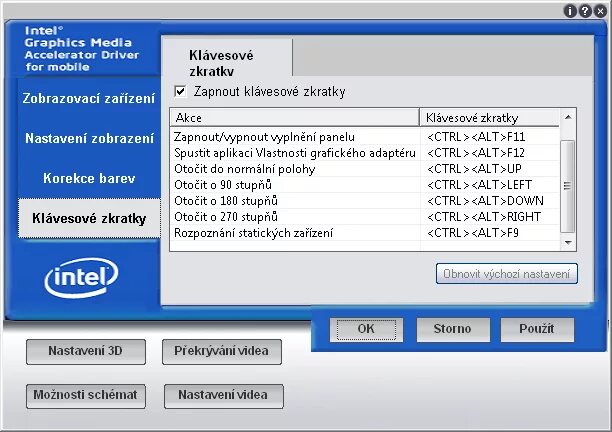
Task: Open Překrývání videa settings
Action: 222,351
